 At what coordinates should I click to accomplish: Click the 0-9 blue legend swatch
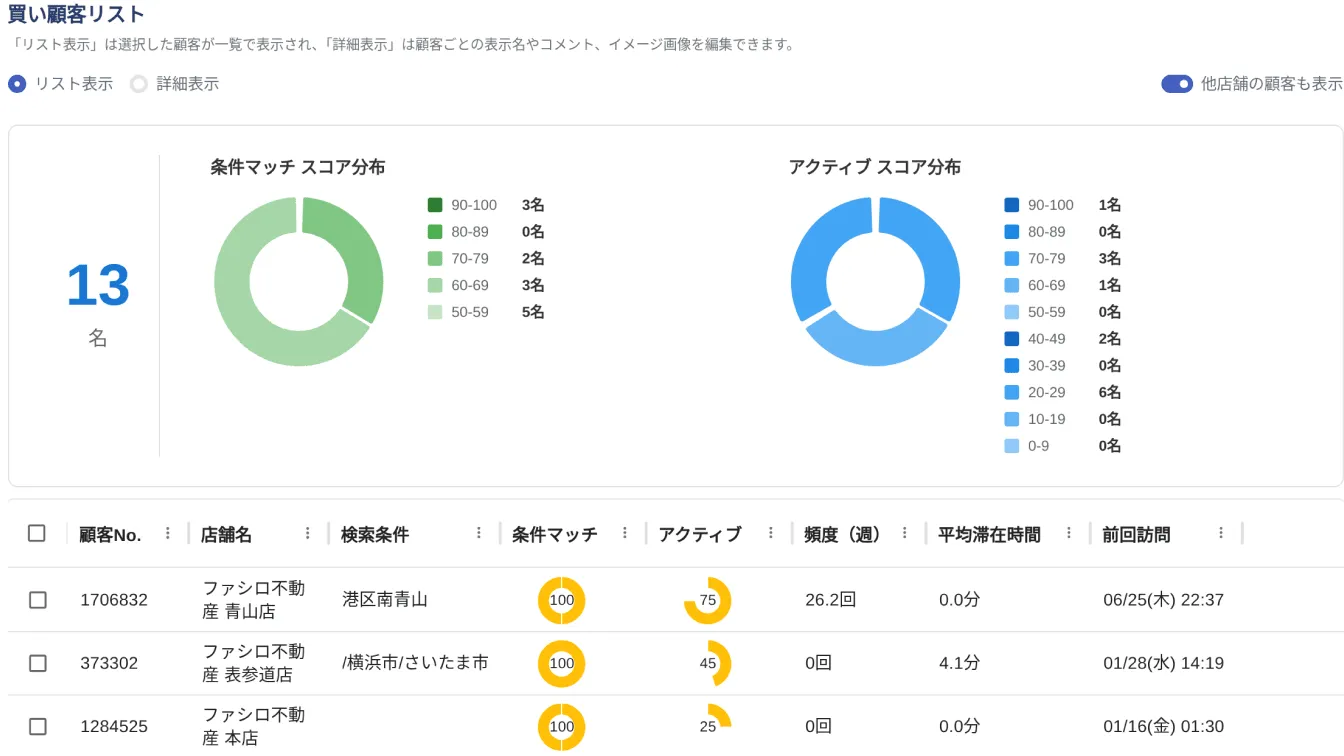pyautogui.click(x=1012, y=446)
